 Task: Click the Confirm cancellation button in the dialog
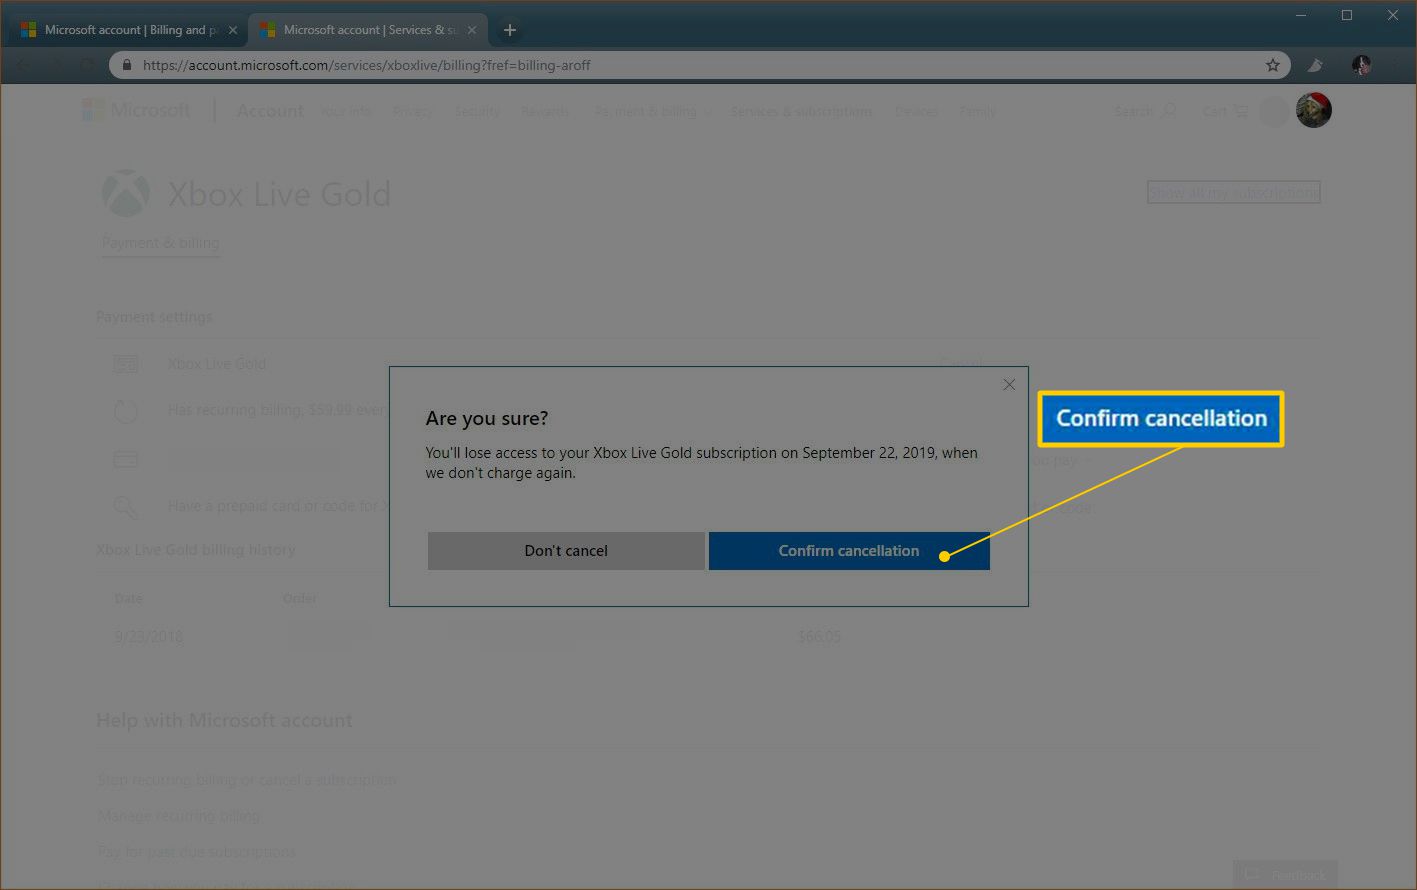coord(849,551)
